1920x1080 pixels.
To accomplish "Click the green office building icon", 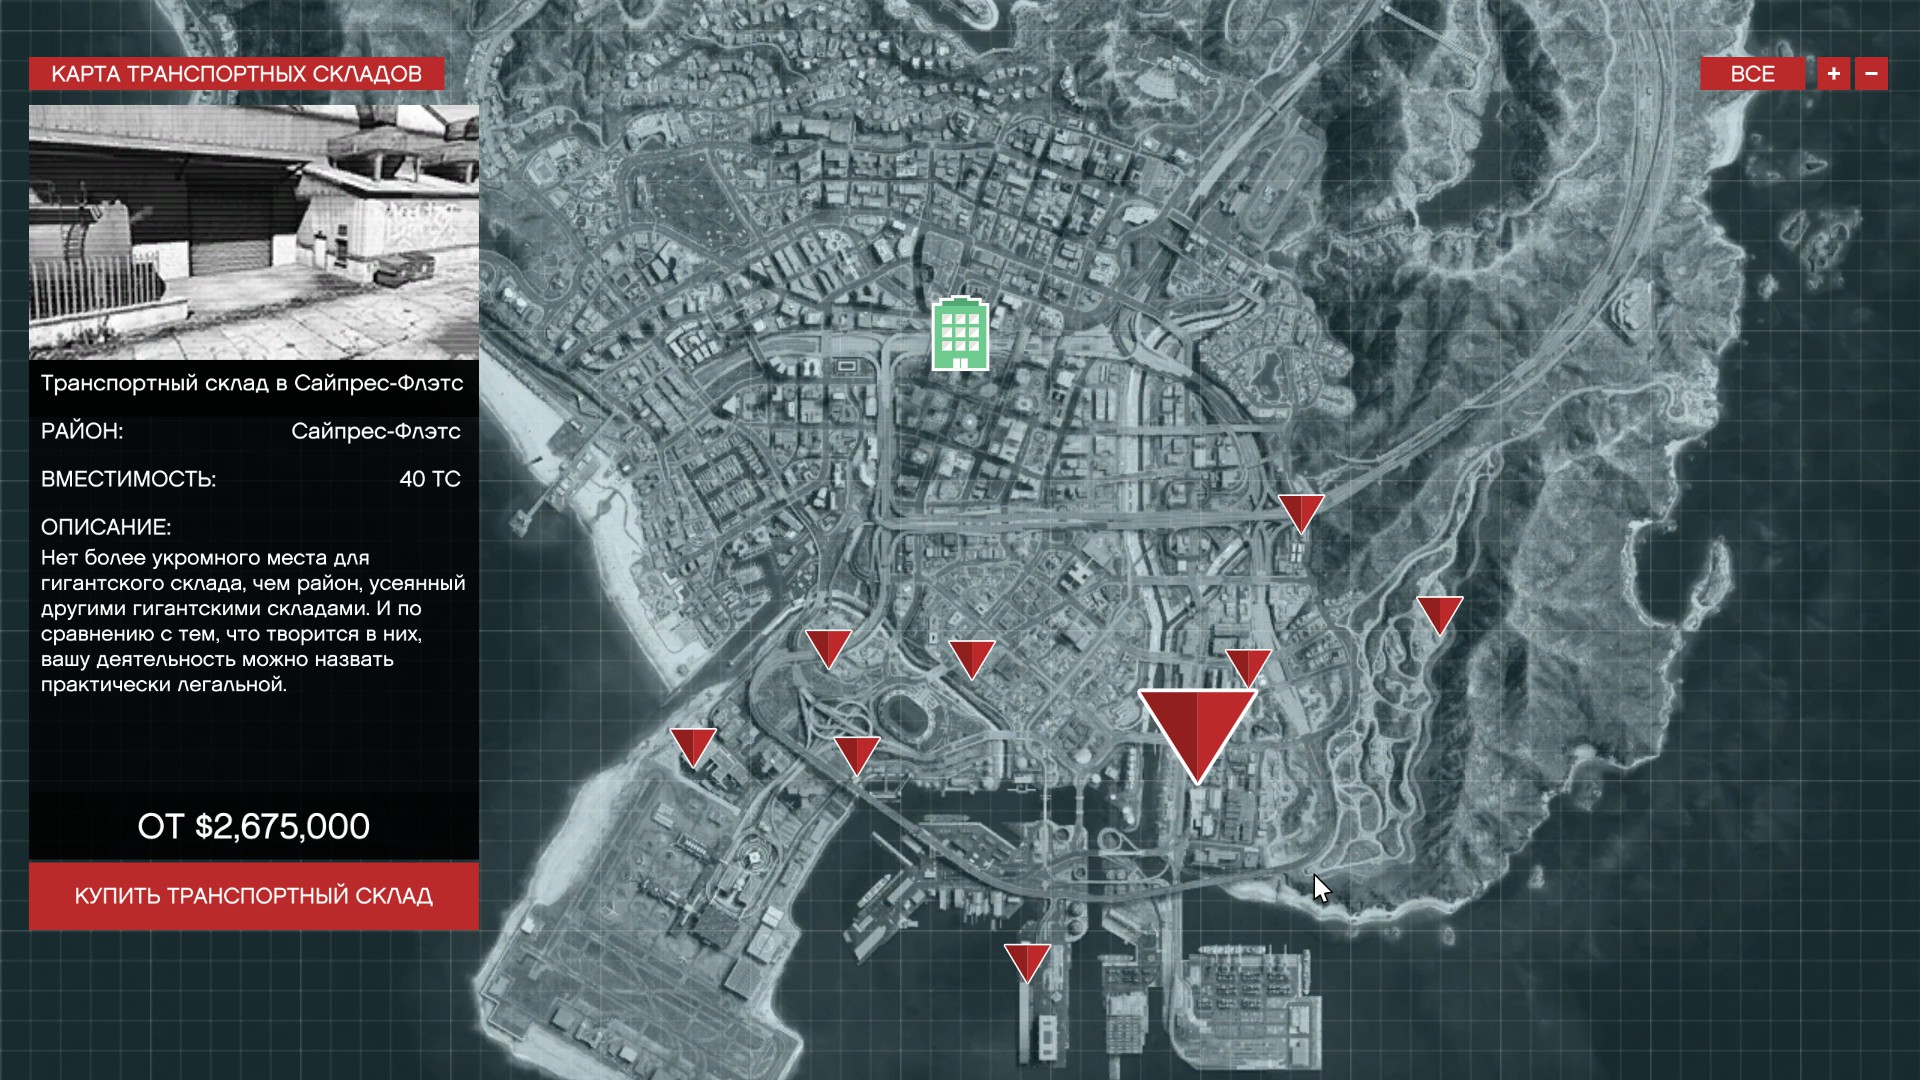I will click(961, 334).
